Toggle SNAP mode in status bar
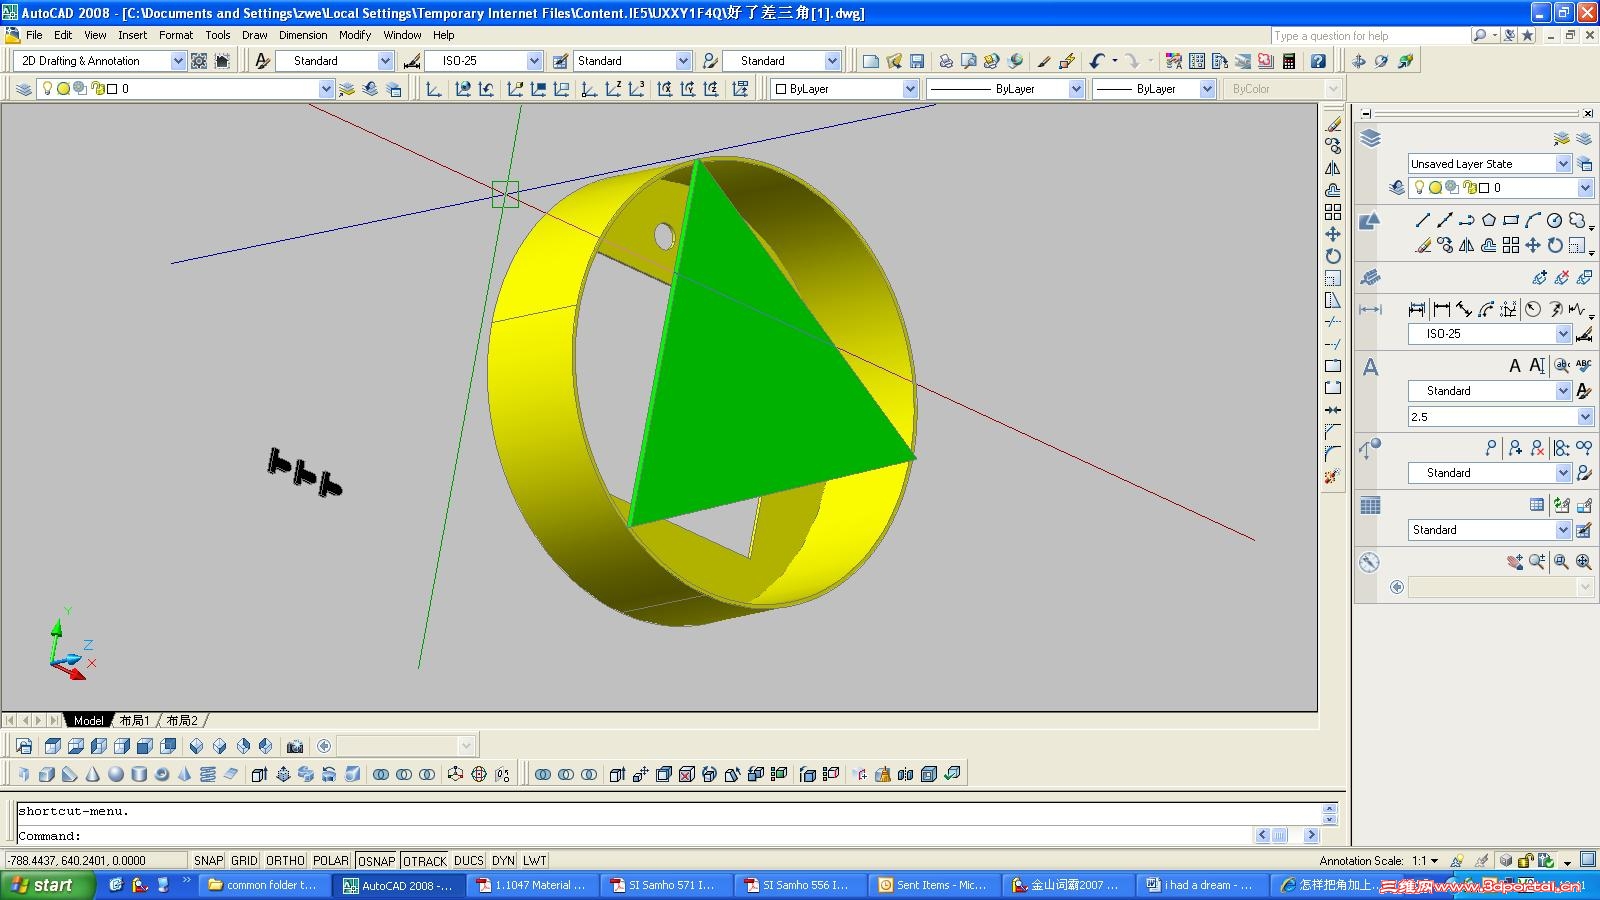This screenshot has height=900, width=1600. tap(208, 861)
